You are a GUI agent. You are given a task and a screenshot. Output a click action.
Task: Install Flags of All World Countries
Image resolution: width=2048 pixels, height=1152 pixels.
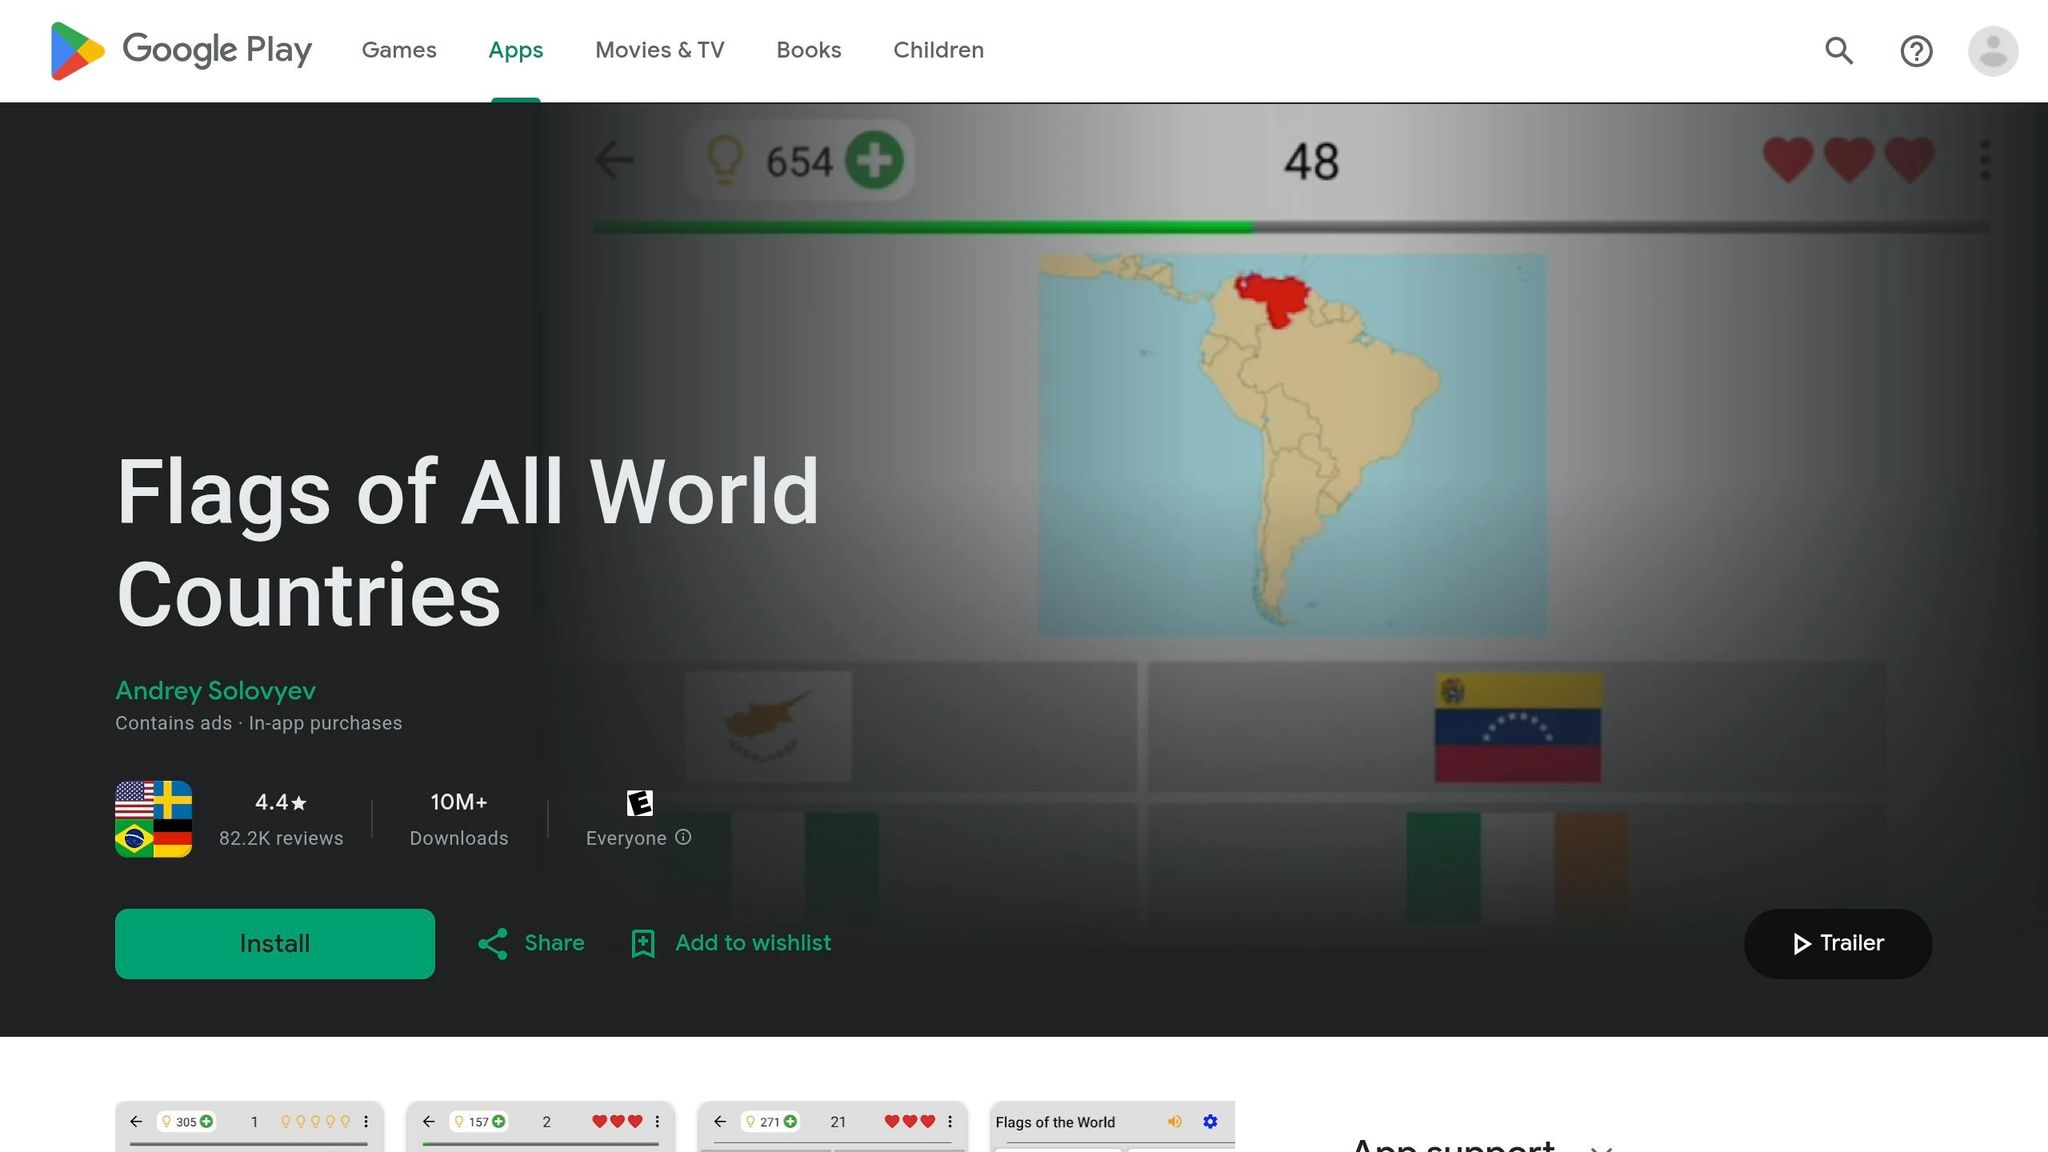(x=275, y=943)
